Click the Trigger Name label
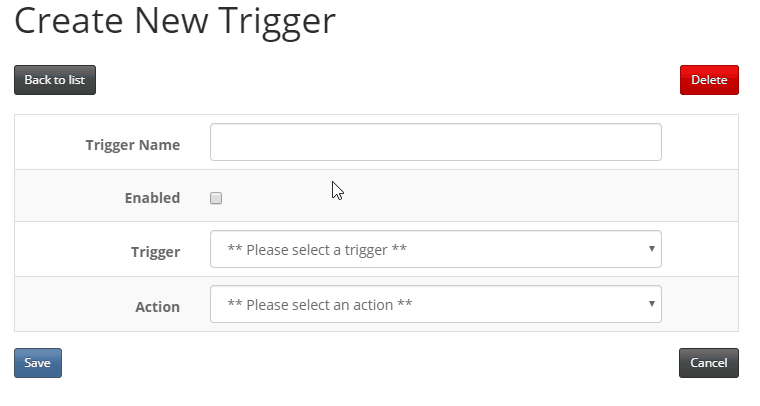 [x=133, y=145]
